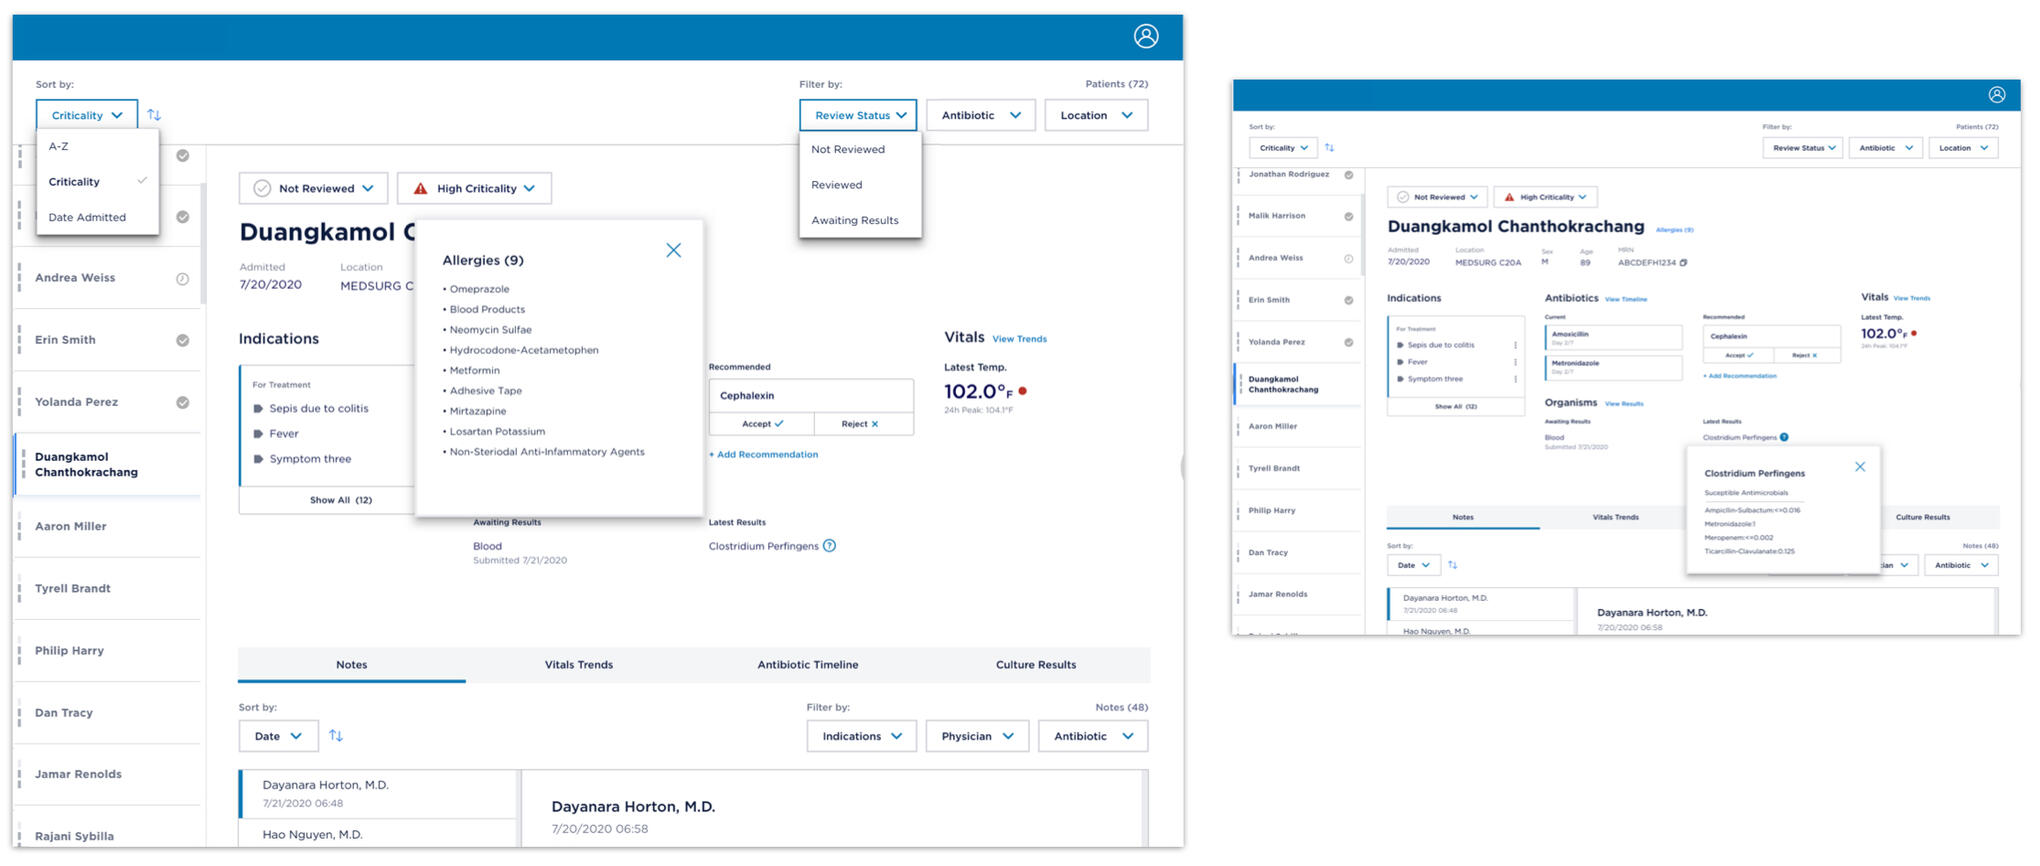Click View Timeline link next to Antibiotics
The width and height of the screenshot is (2040, 866).
click(x=1625, y=299)
